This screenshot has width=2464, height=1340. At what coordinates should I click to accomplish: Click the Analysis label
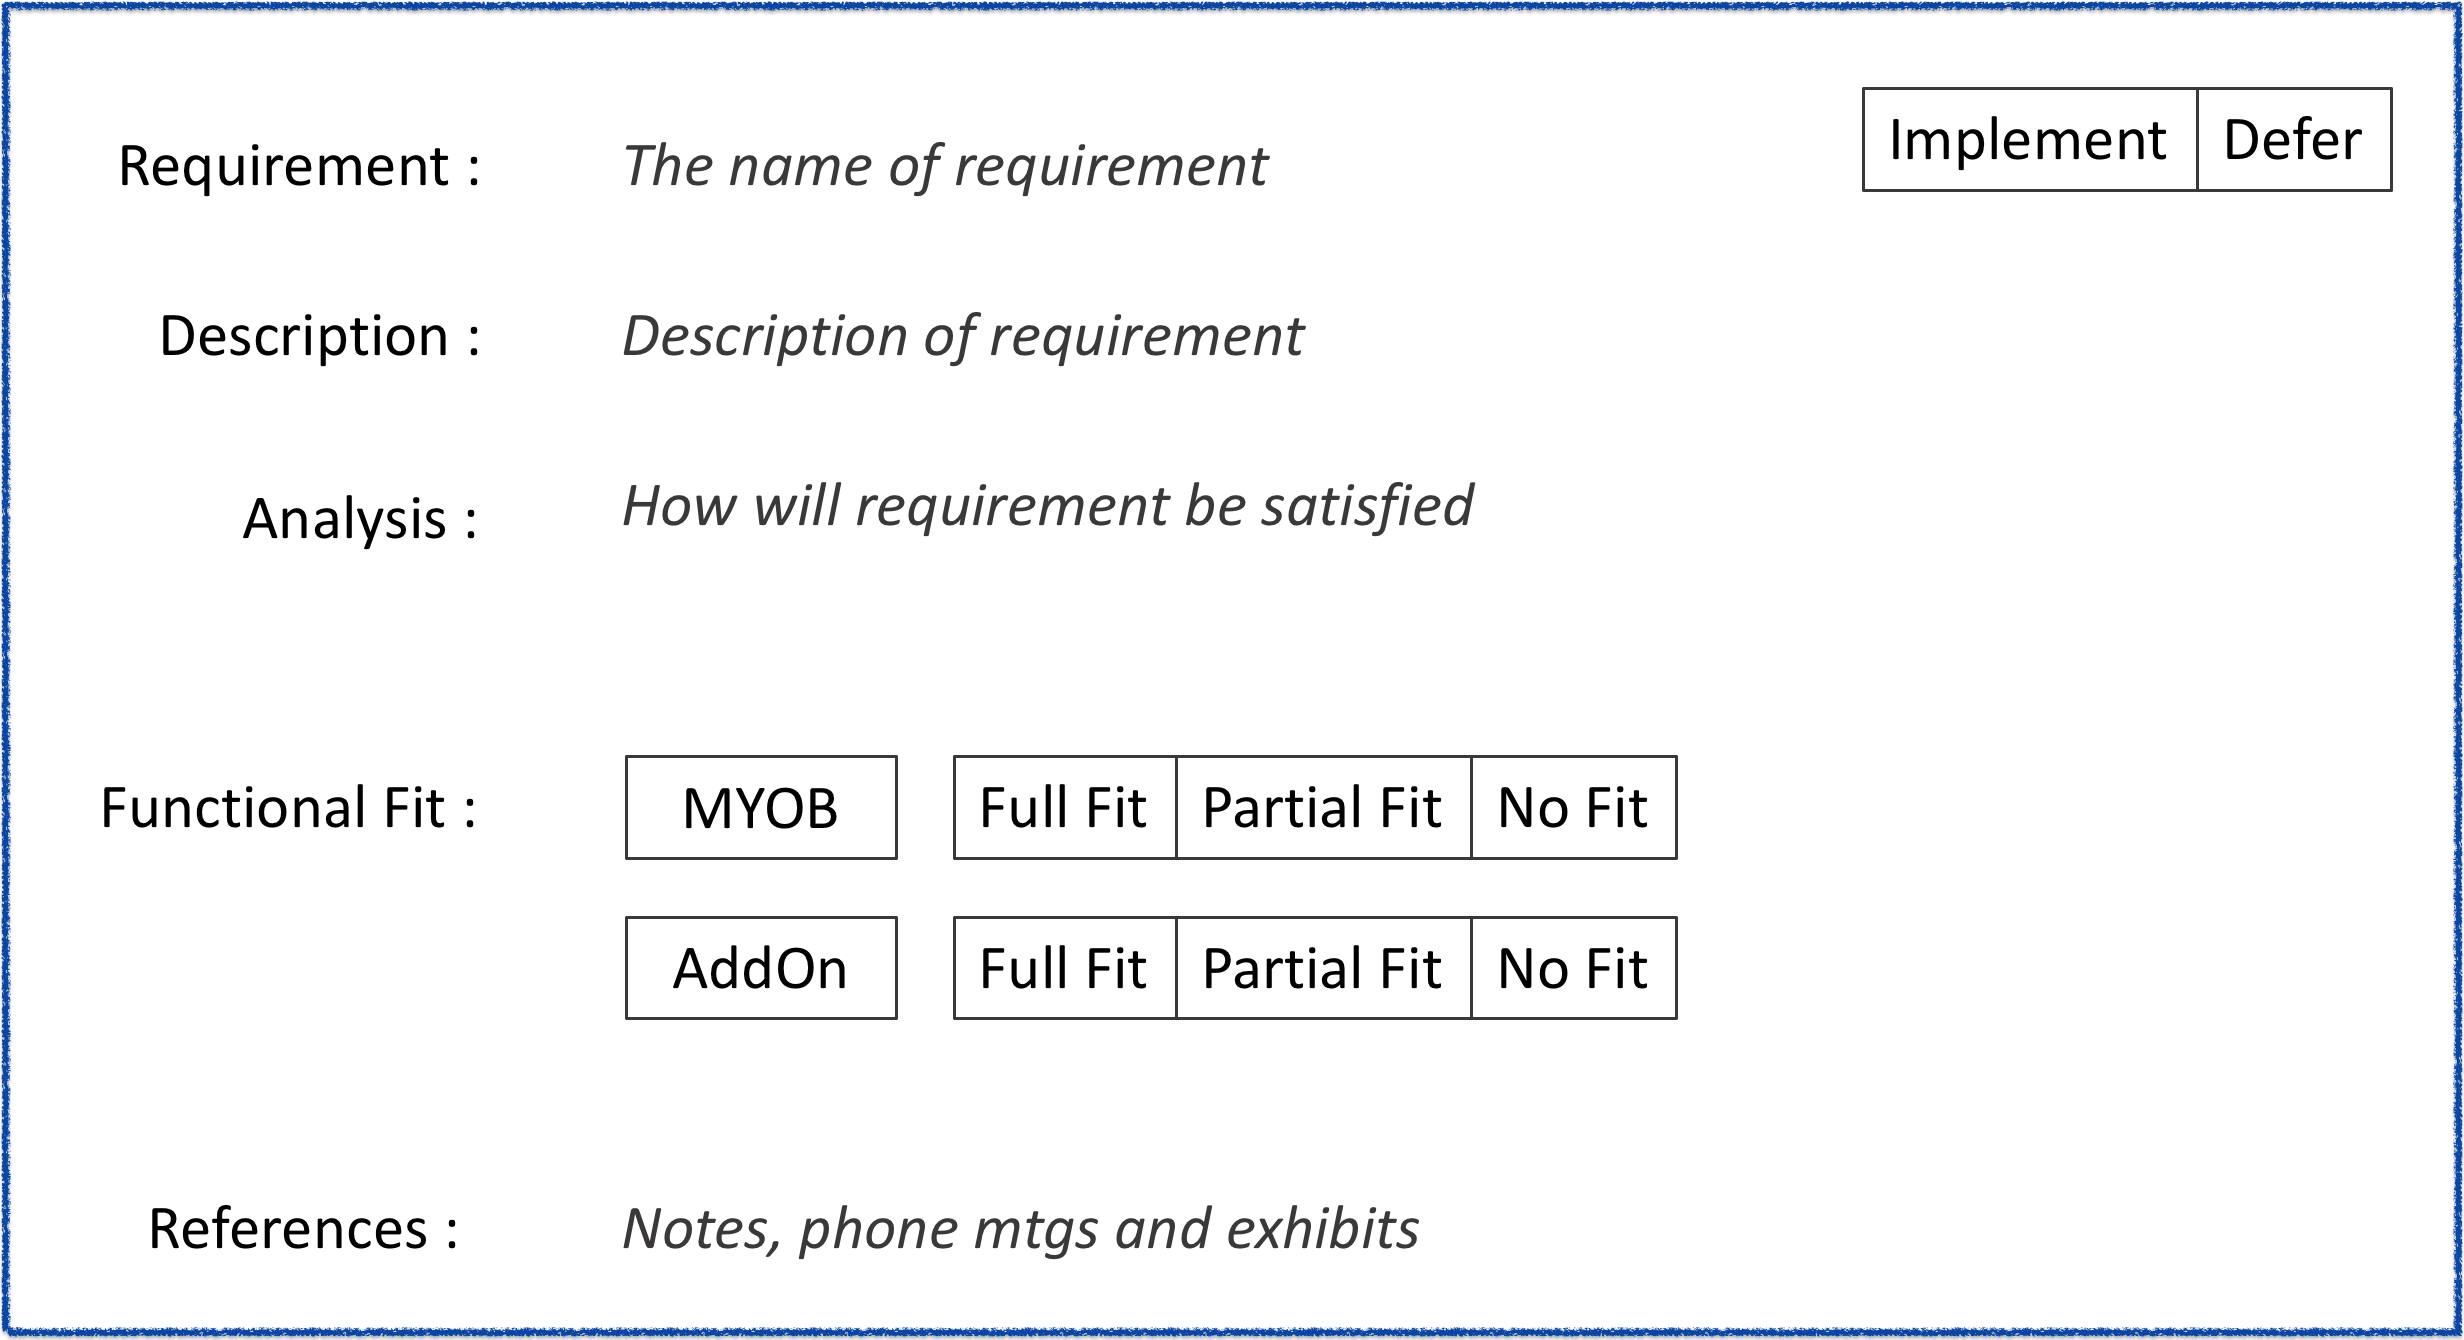click(361, 519)
